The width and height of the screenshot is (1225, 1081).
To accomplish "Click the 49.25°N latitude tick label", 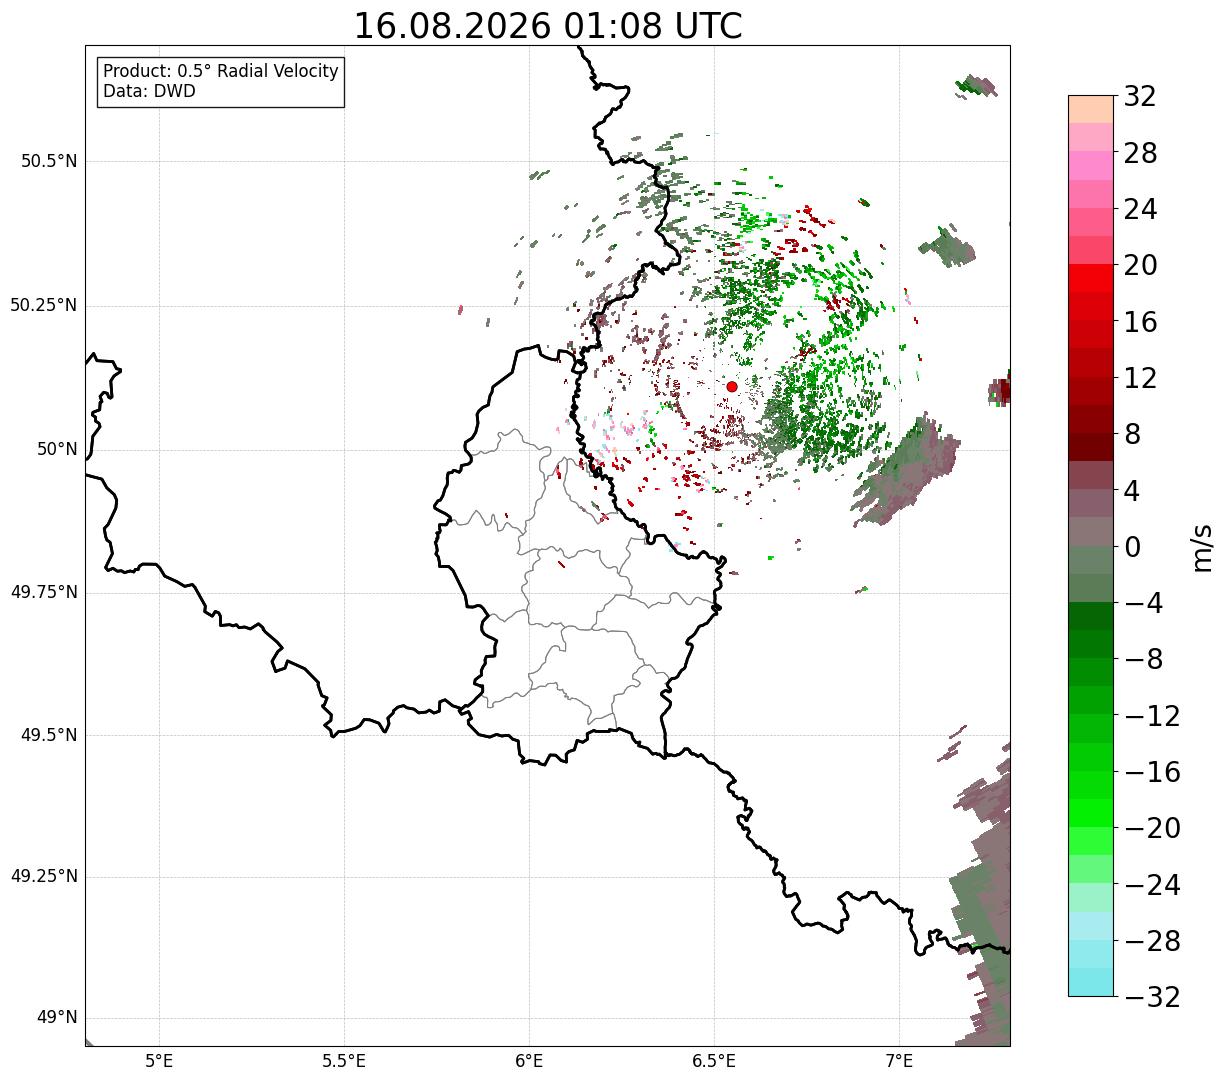I will [x=44, y=877].
